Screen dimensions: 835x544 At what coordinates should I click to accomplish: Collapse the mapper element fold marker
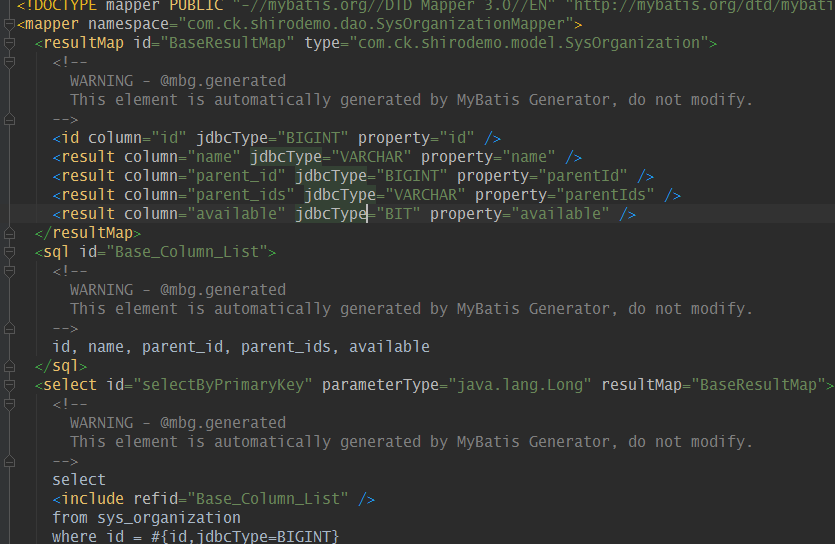coord(9,23)
